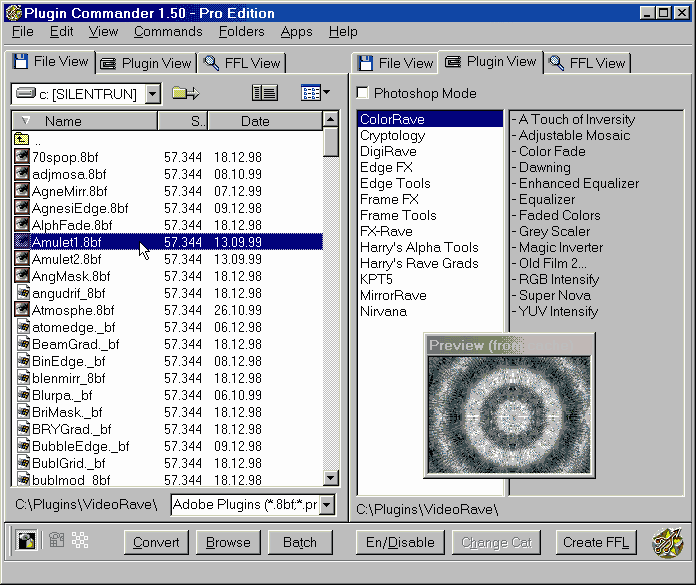Open the Commands menu
696x585 pixels.
(168, 32)
